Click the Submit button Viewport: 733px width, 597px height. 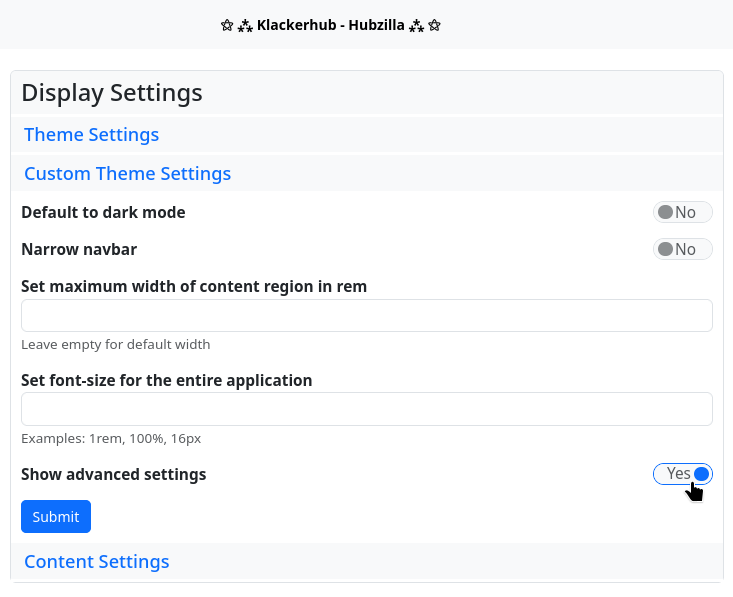56,517
